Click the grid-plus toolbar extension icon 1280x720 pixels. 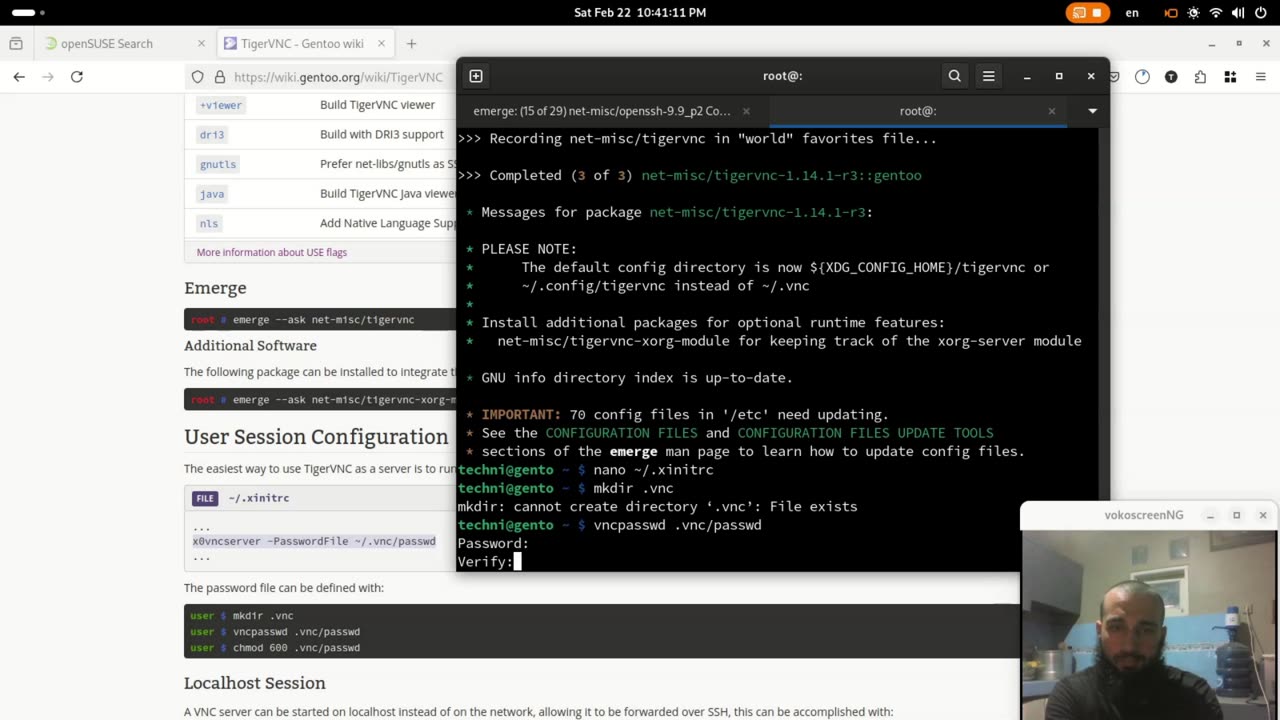coord(1231,77)
